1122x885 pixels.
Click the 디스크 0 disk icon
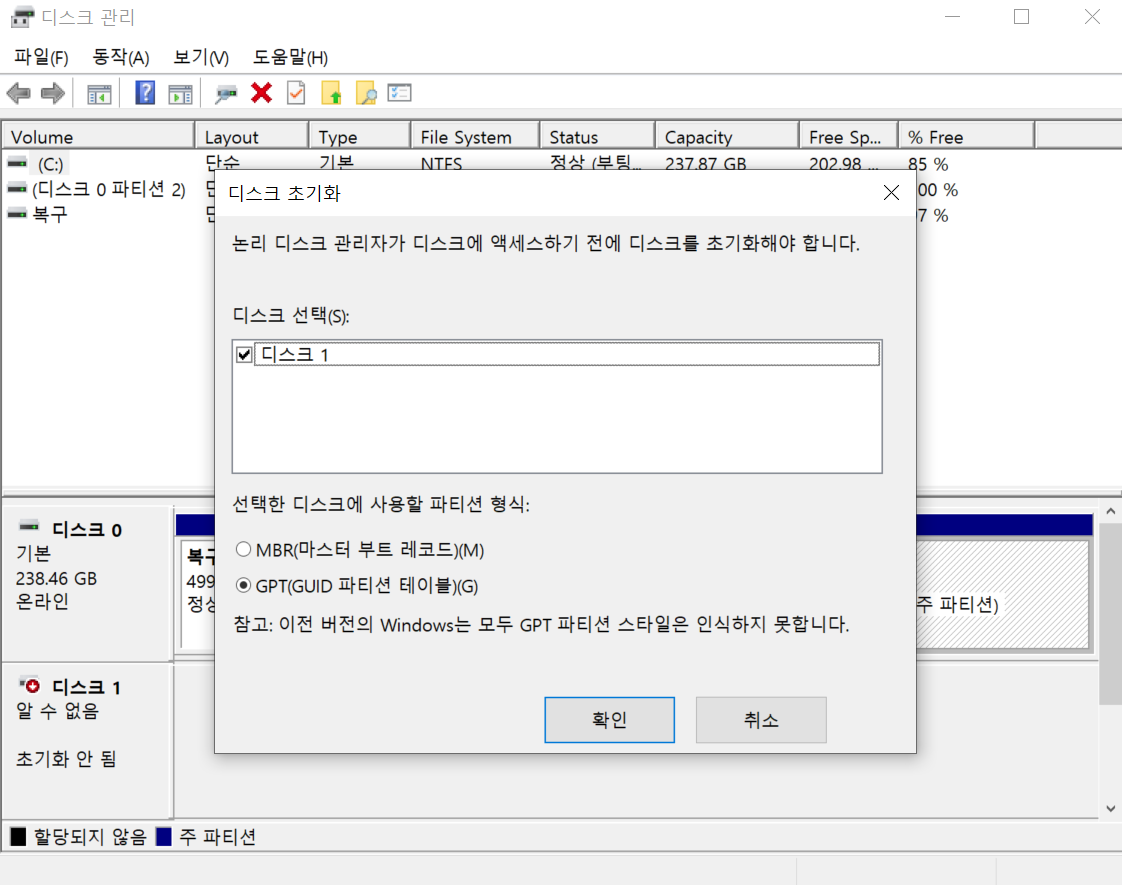29,527
